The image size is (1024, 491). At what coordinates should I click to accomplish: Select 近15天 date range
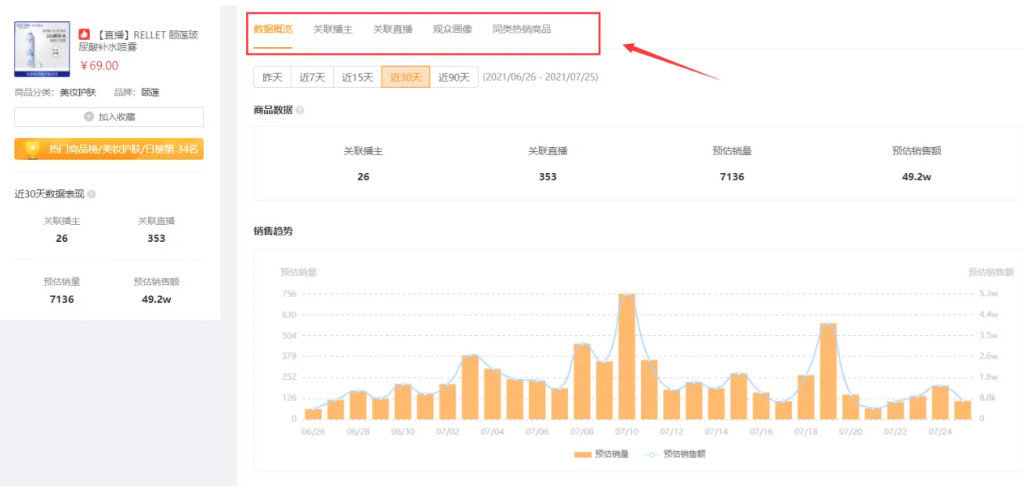[x=358, y=77]
